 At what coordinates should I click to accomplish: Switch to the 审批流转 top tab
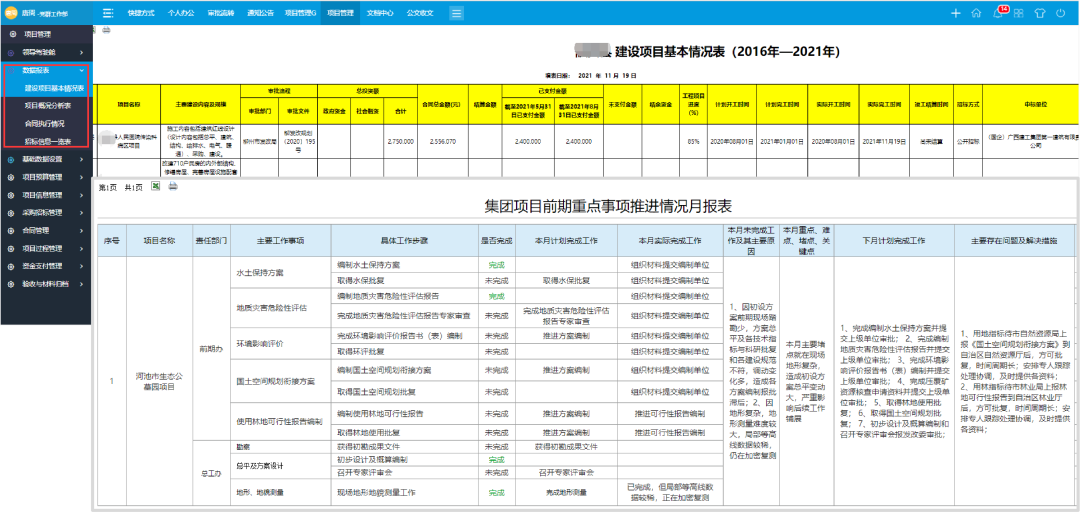[x=226, y=13]
